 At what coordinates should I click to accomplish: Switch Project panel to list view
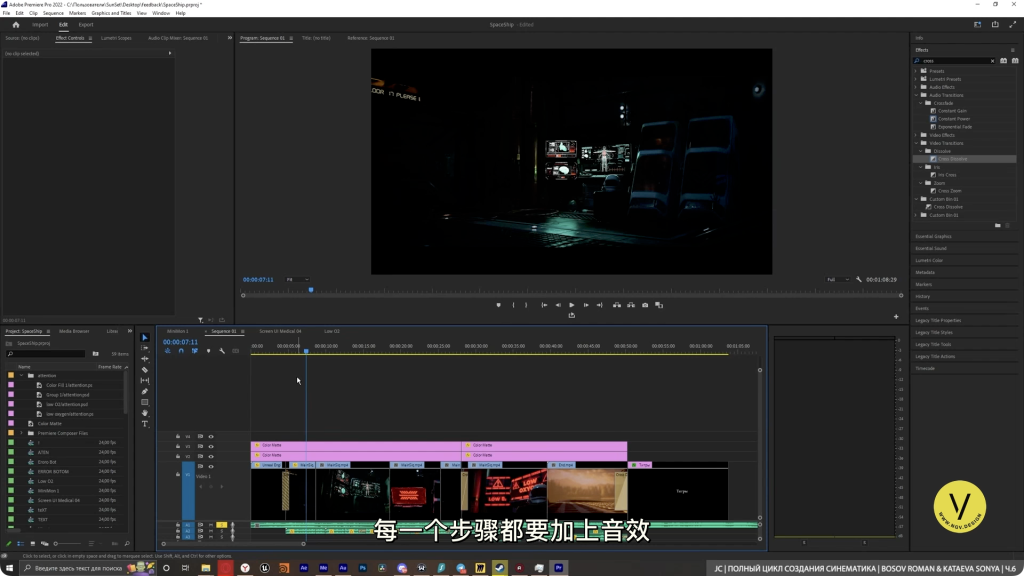click(20, 543)
